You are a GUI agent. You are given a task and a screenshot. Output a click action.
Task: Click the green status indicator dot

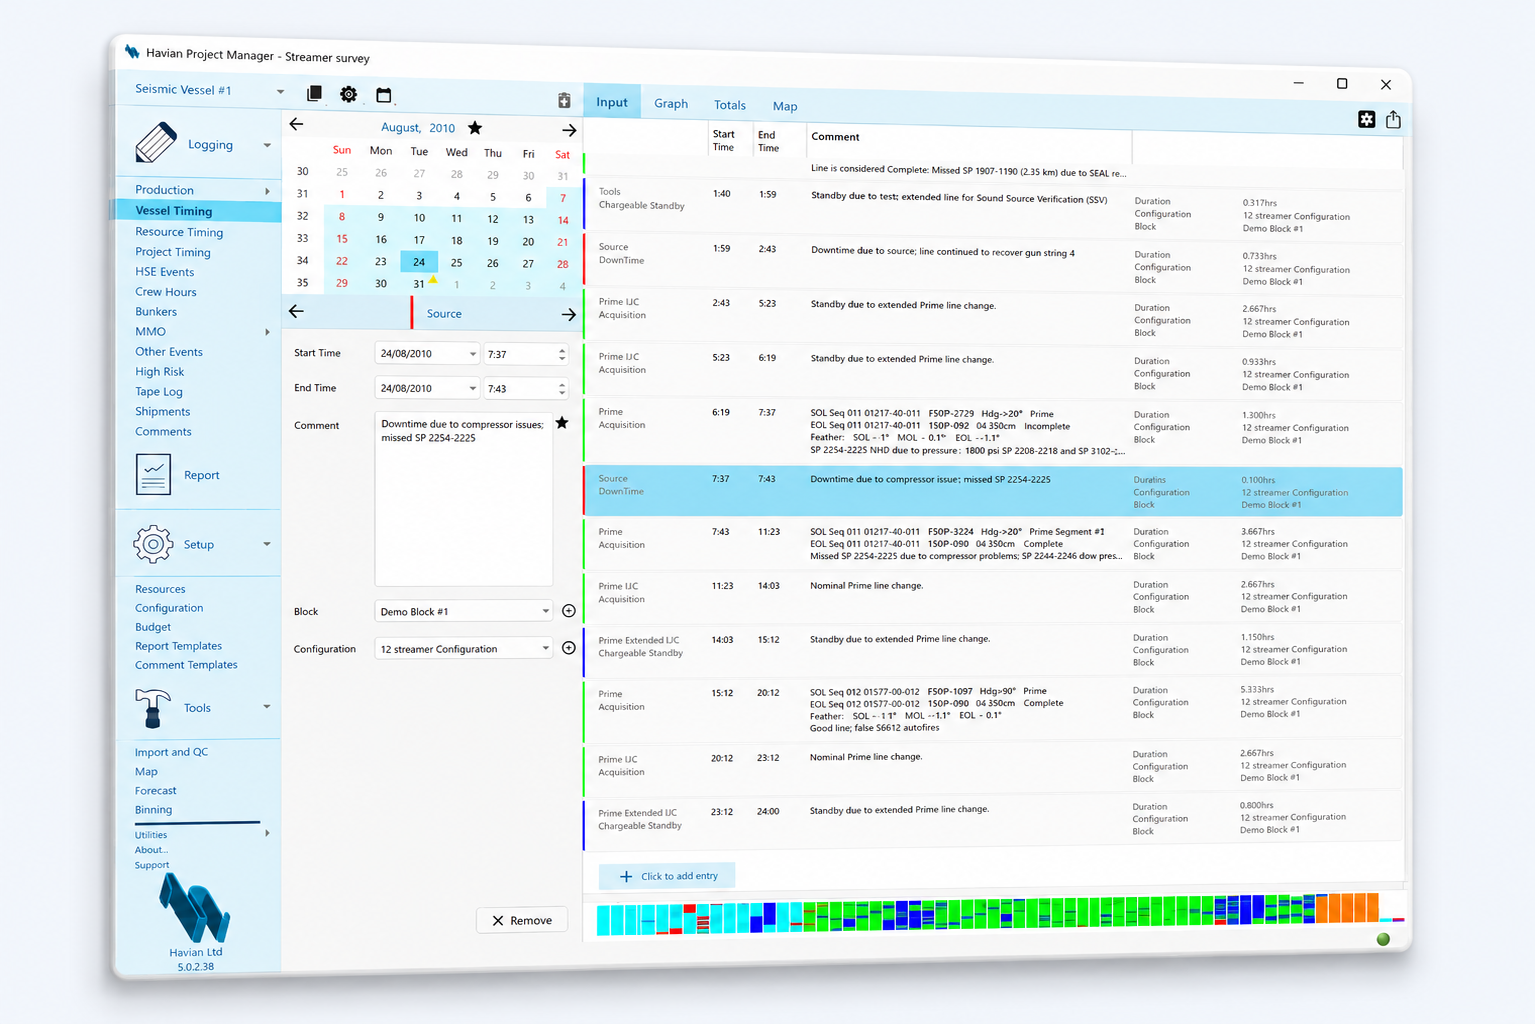(x=1384, y=939)
